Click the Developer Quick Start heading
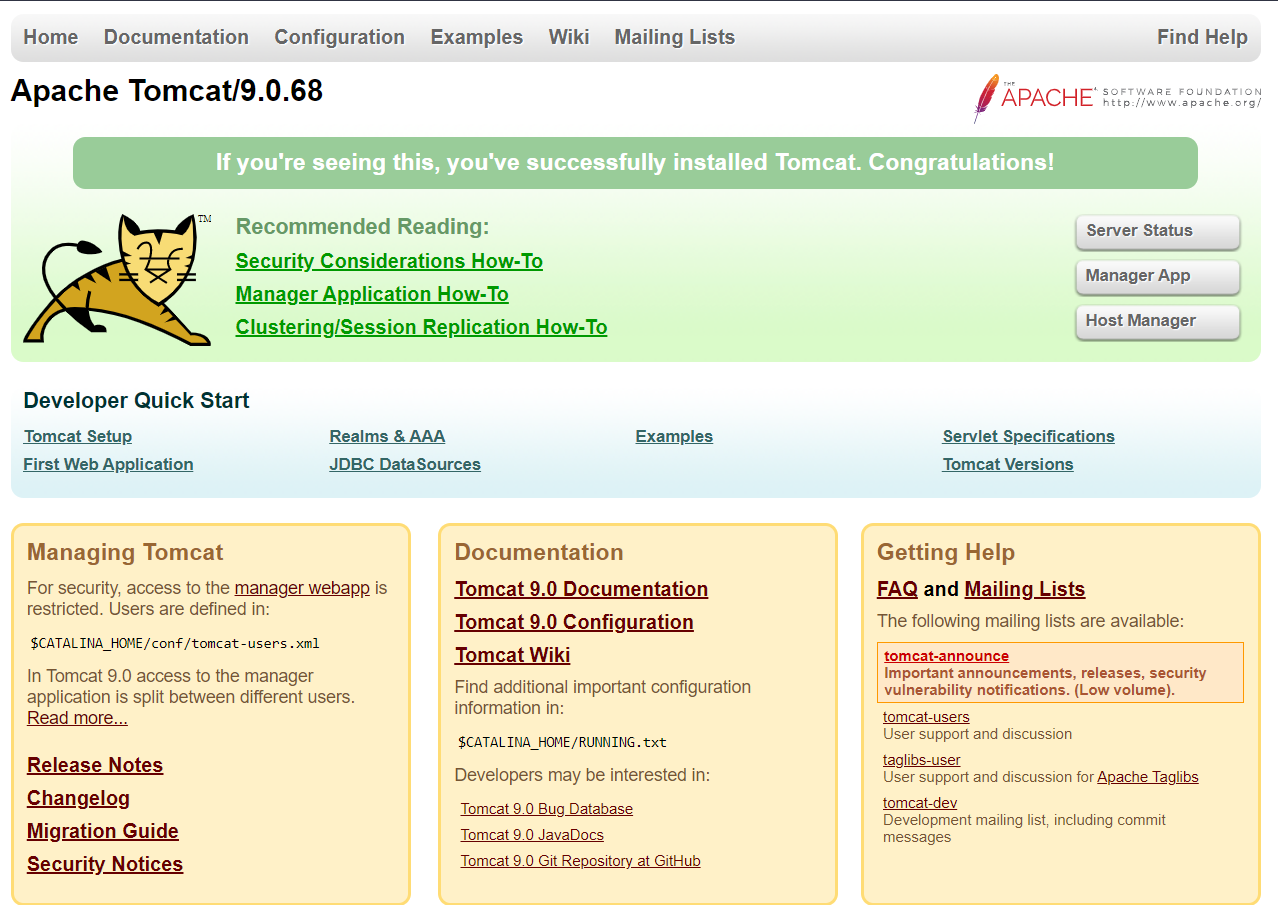 pyautogui.click(x=136, y=401)
